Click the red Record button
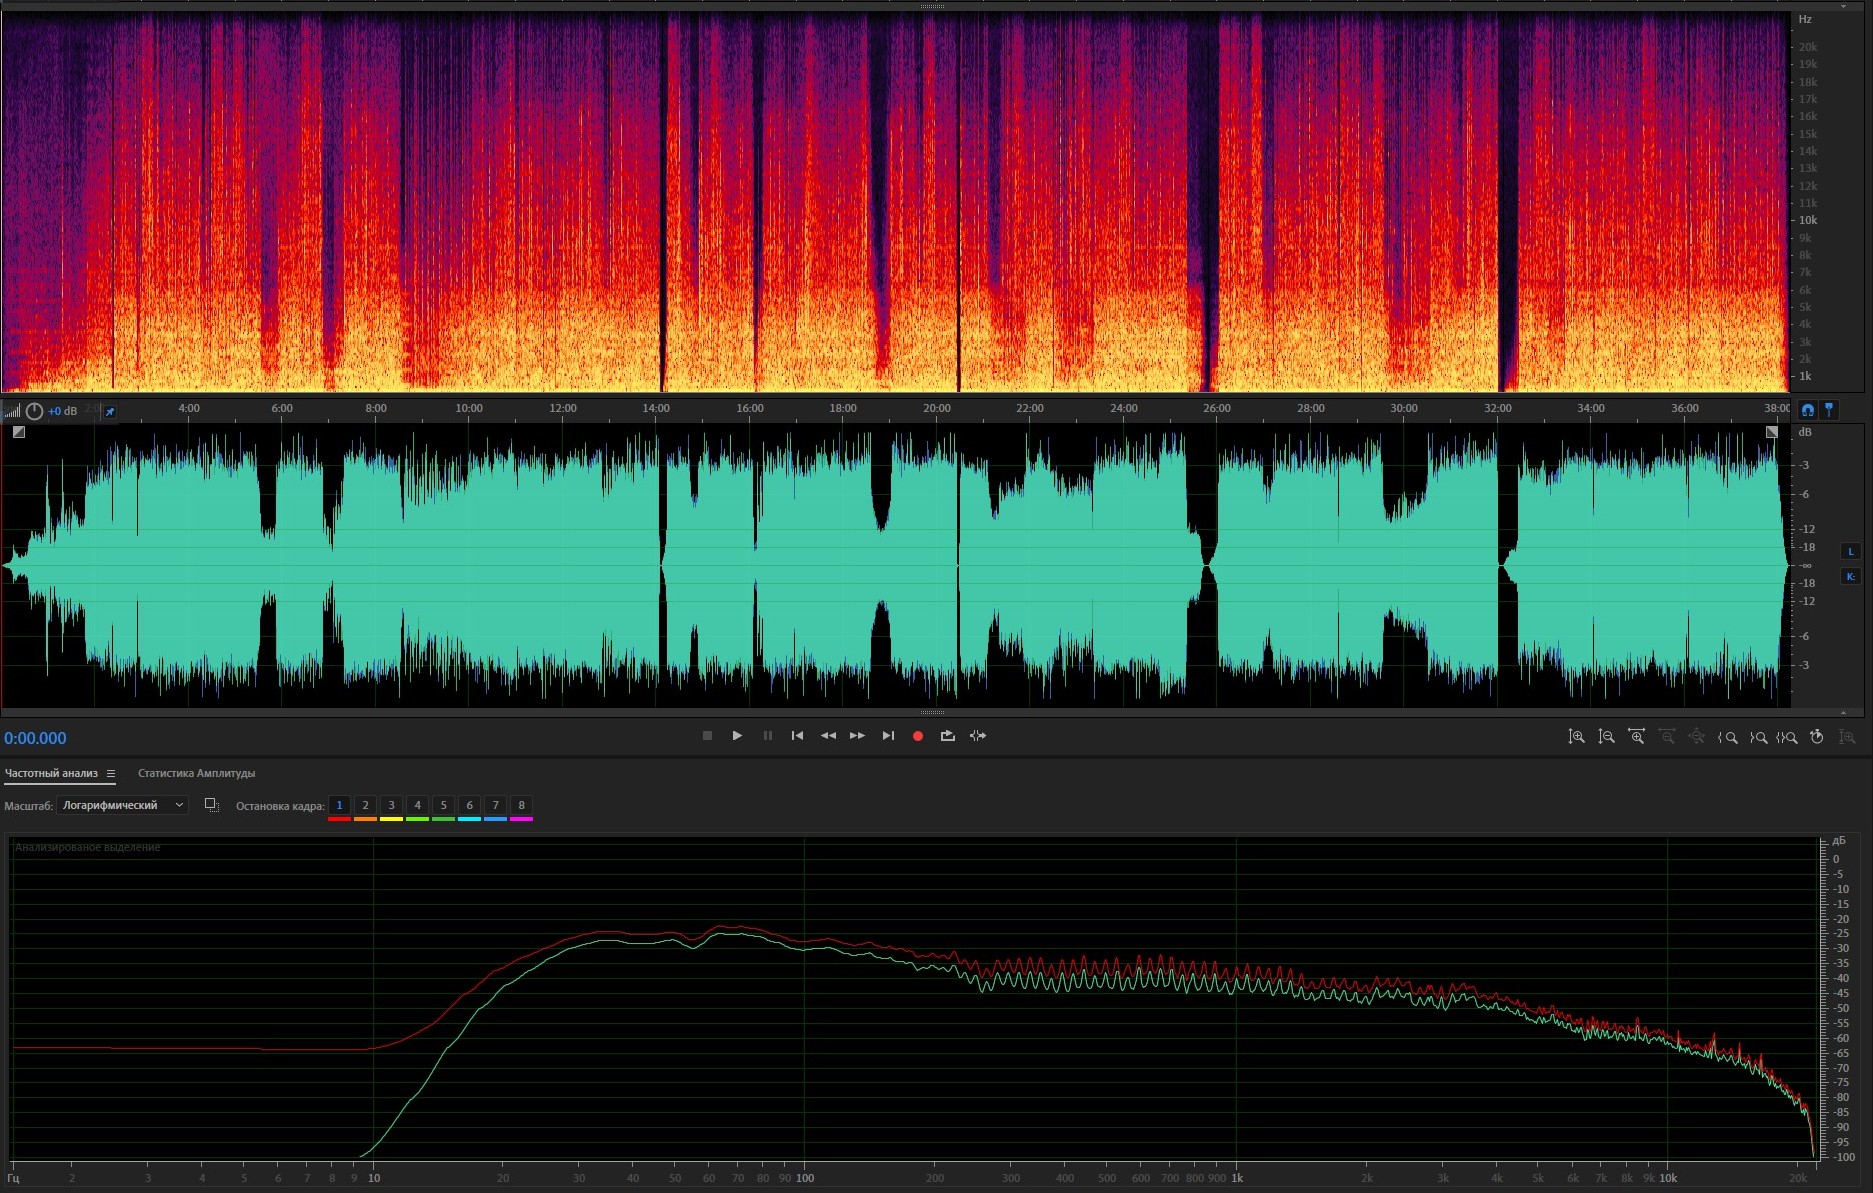Viewport: 1873px width, 1193px height. pyautogui.click(x=917, y=736)
